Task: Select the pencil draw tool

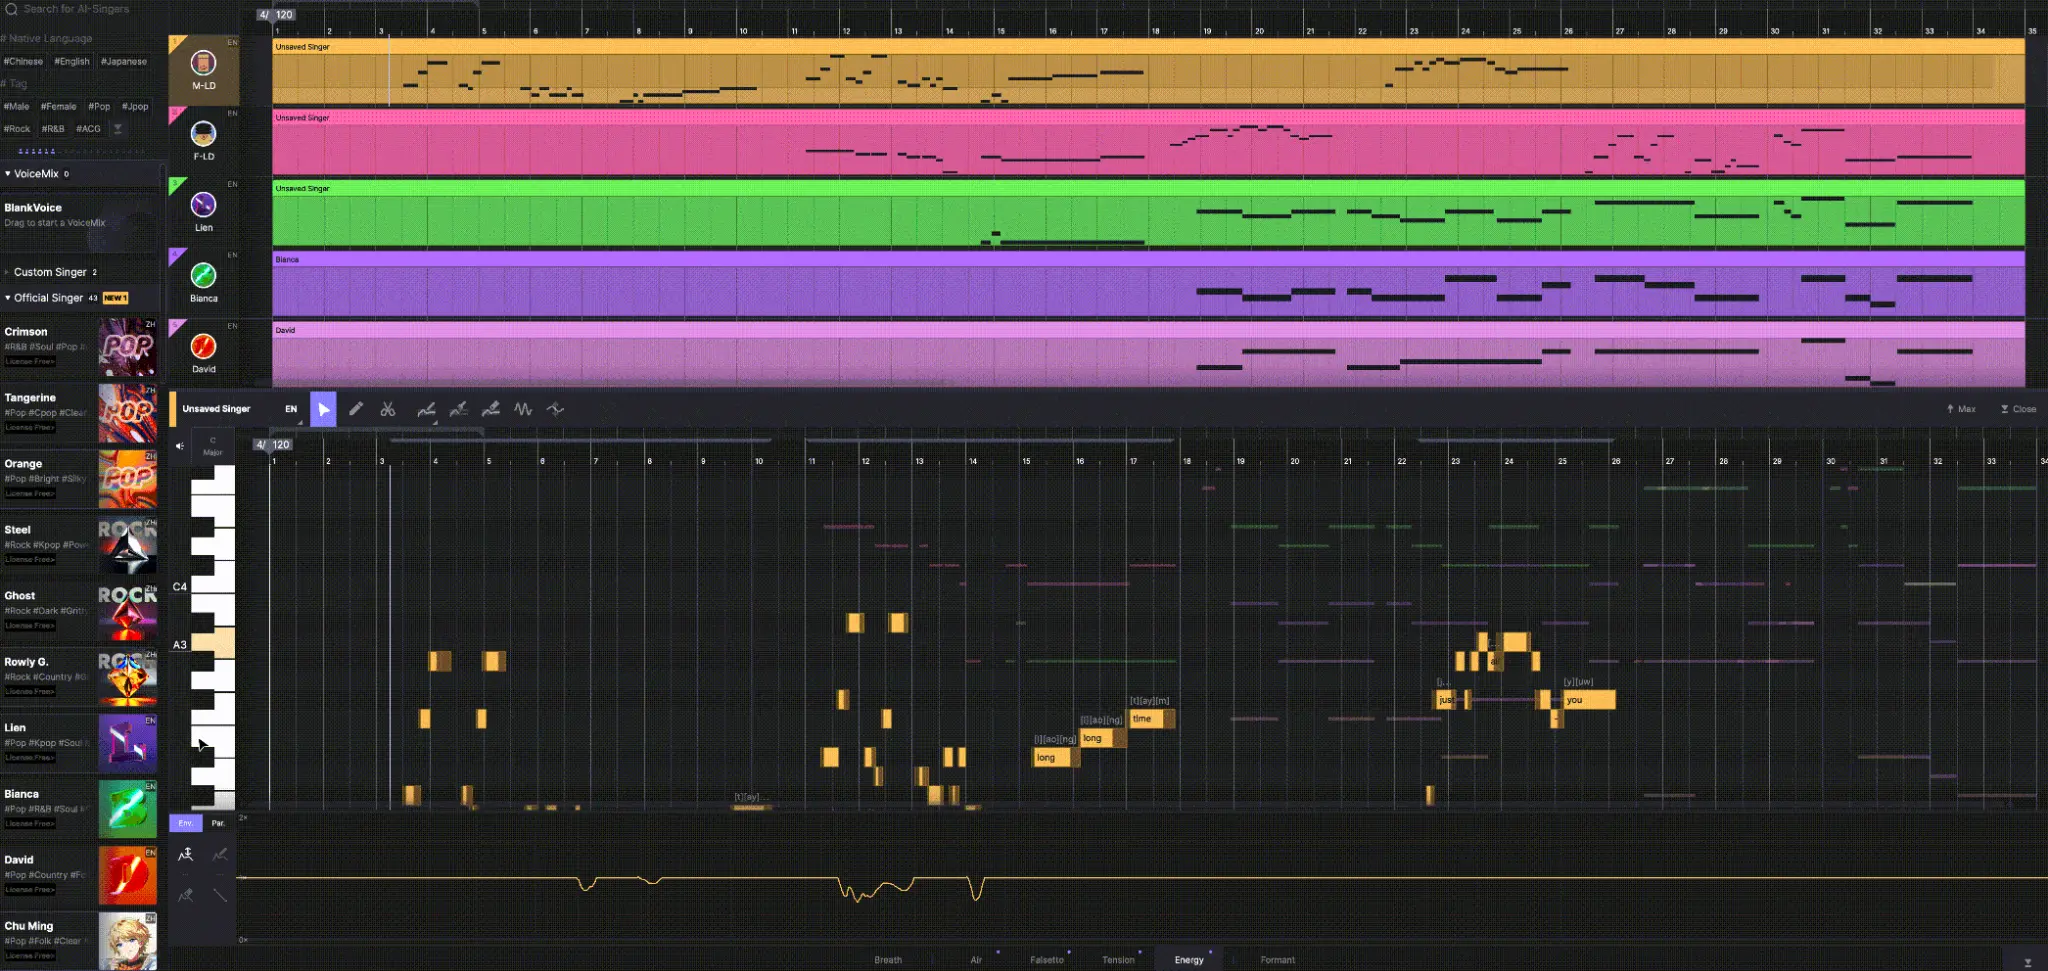Action: point(356,409)
